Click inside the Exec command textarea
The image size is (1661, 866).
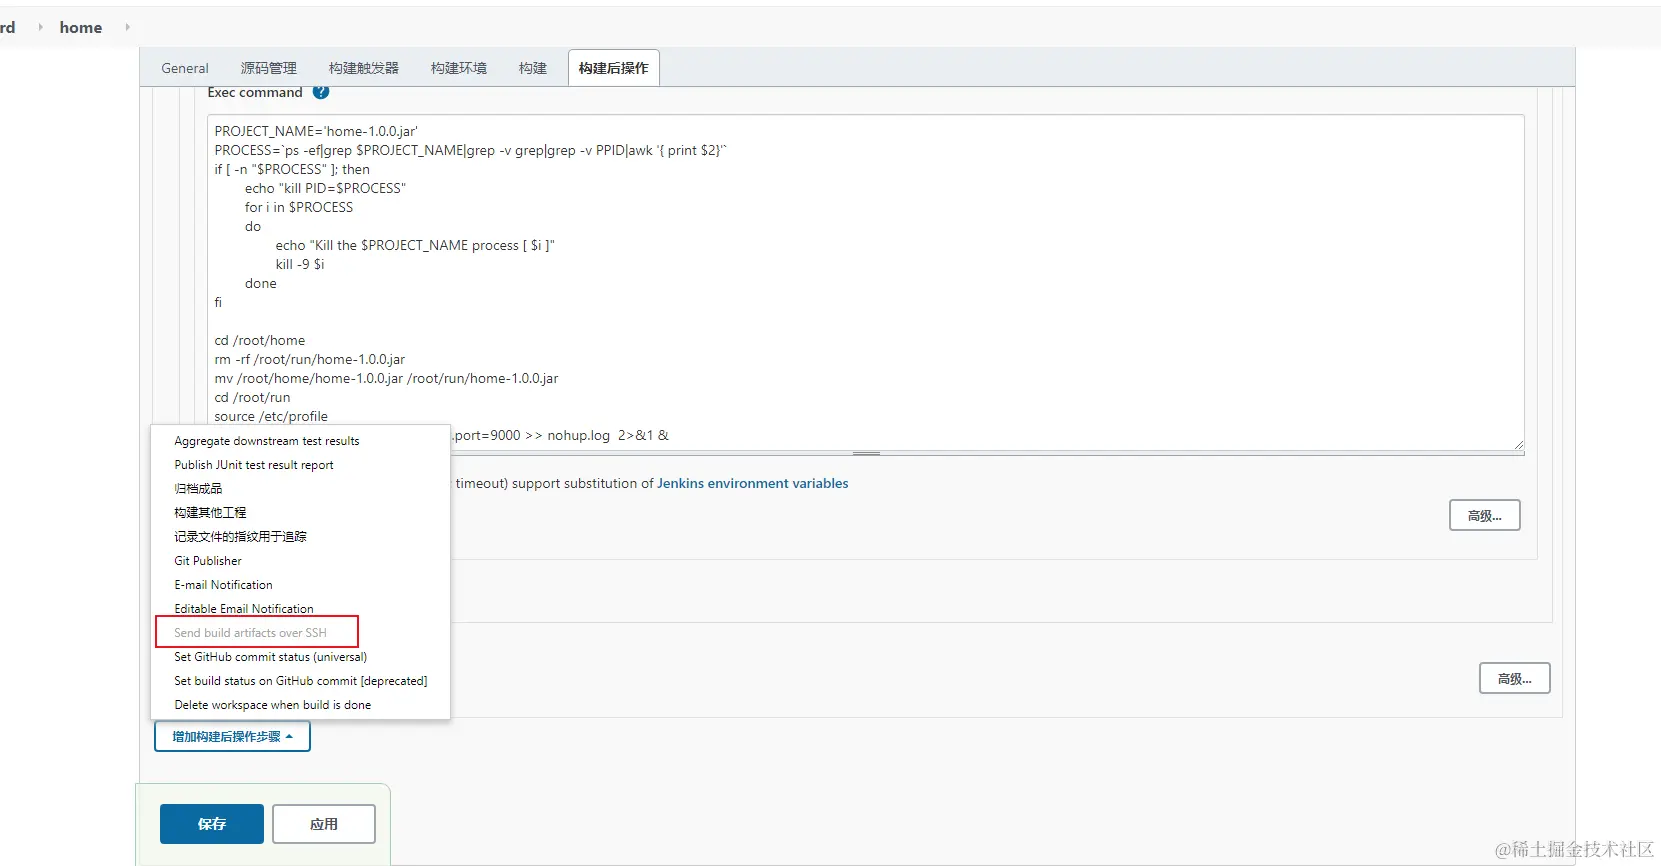tap(866, 283)
